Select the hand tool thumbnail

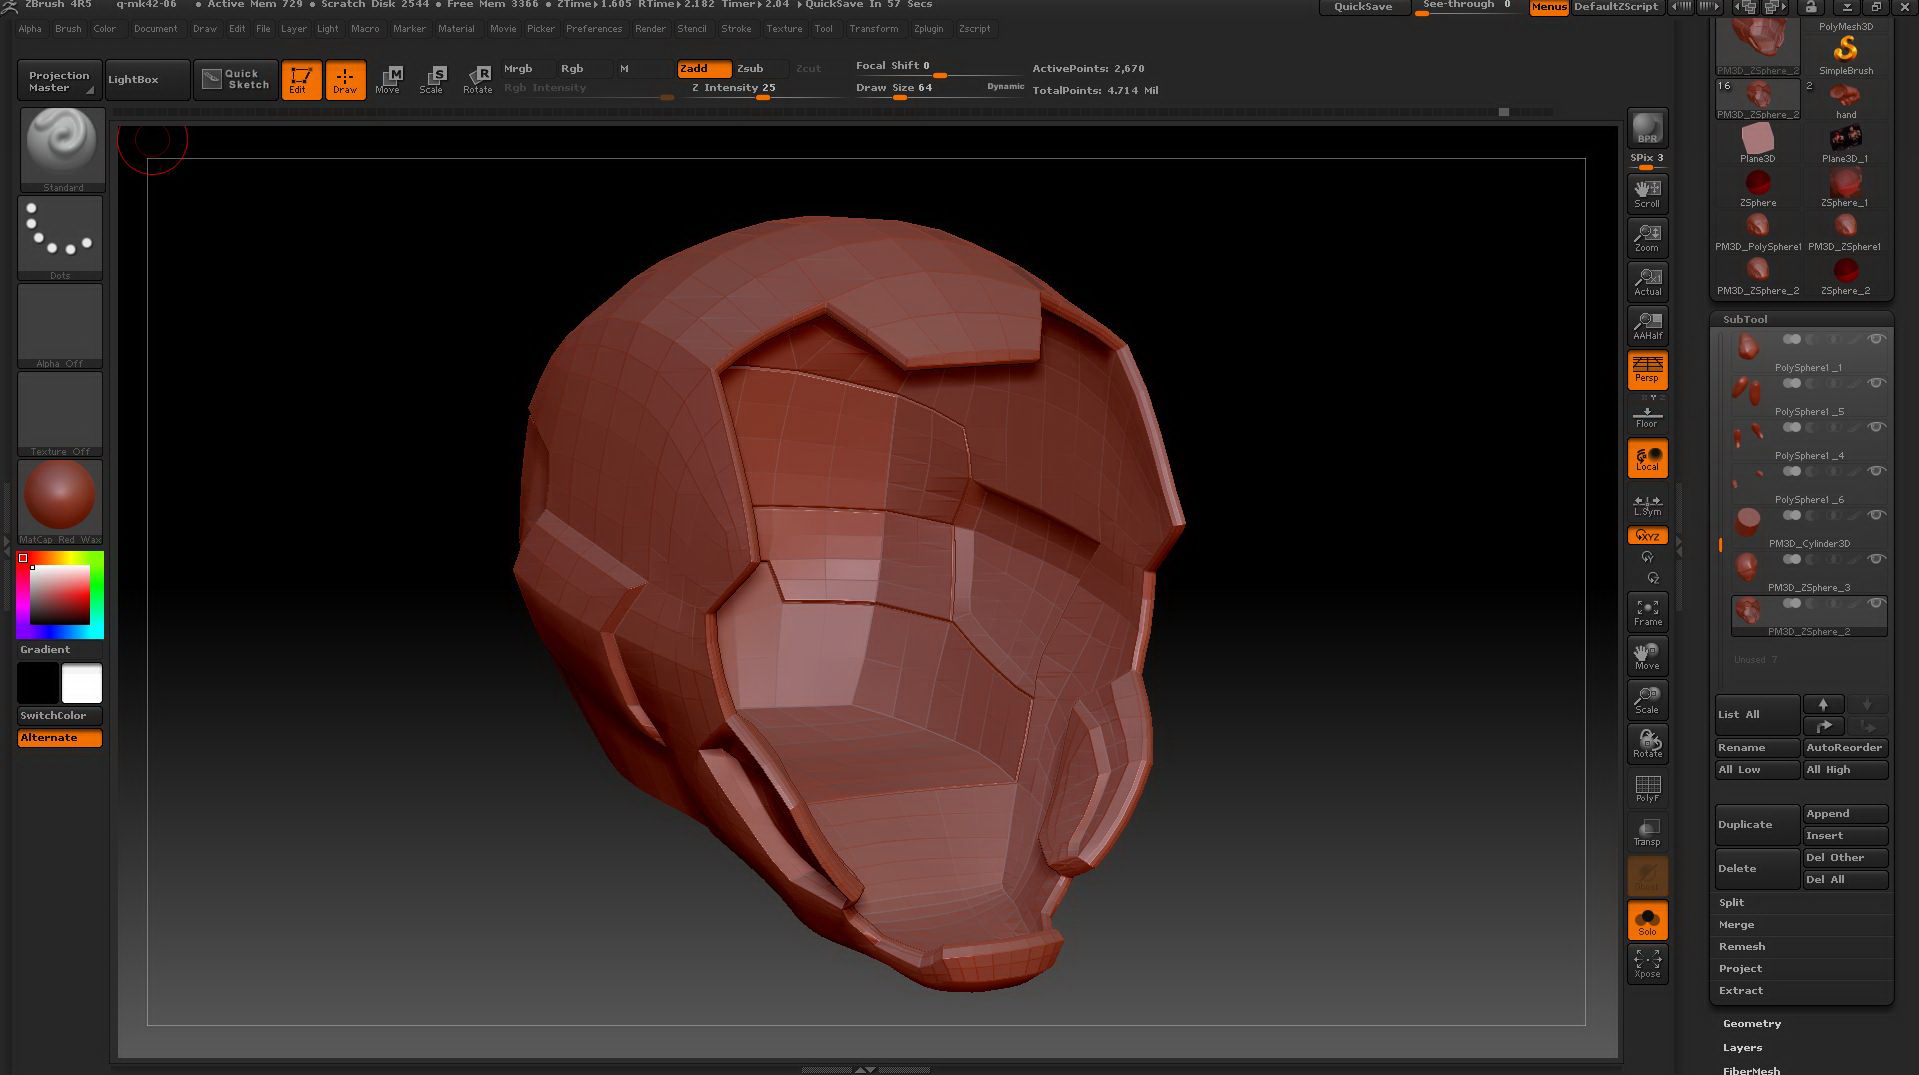click(1845, 100)
